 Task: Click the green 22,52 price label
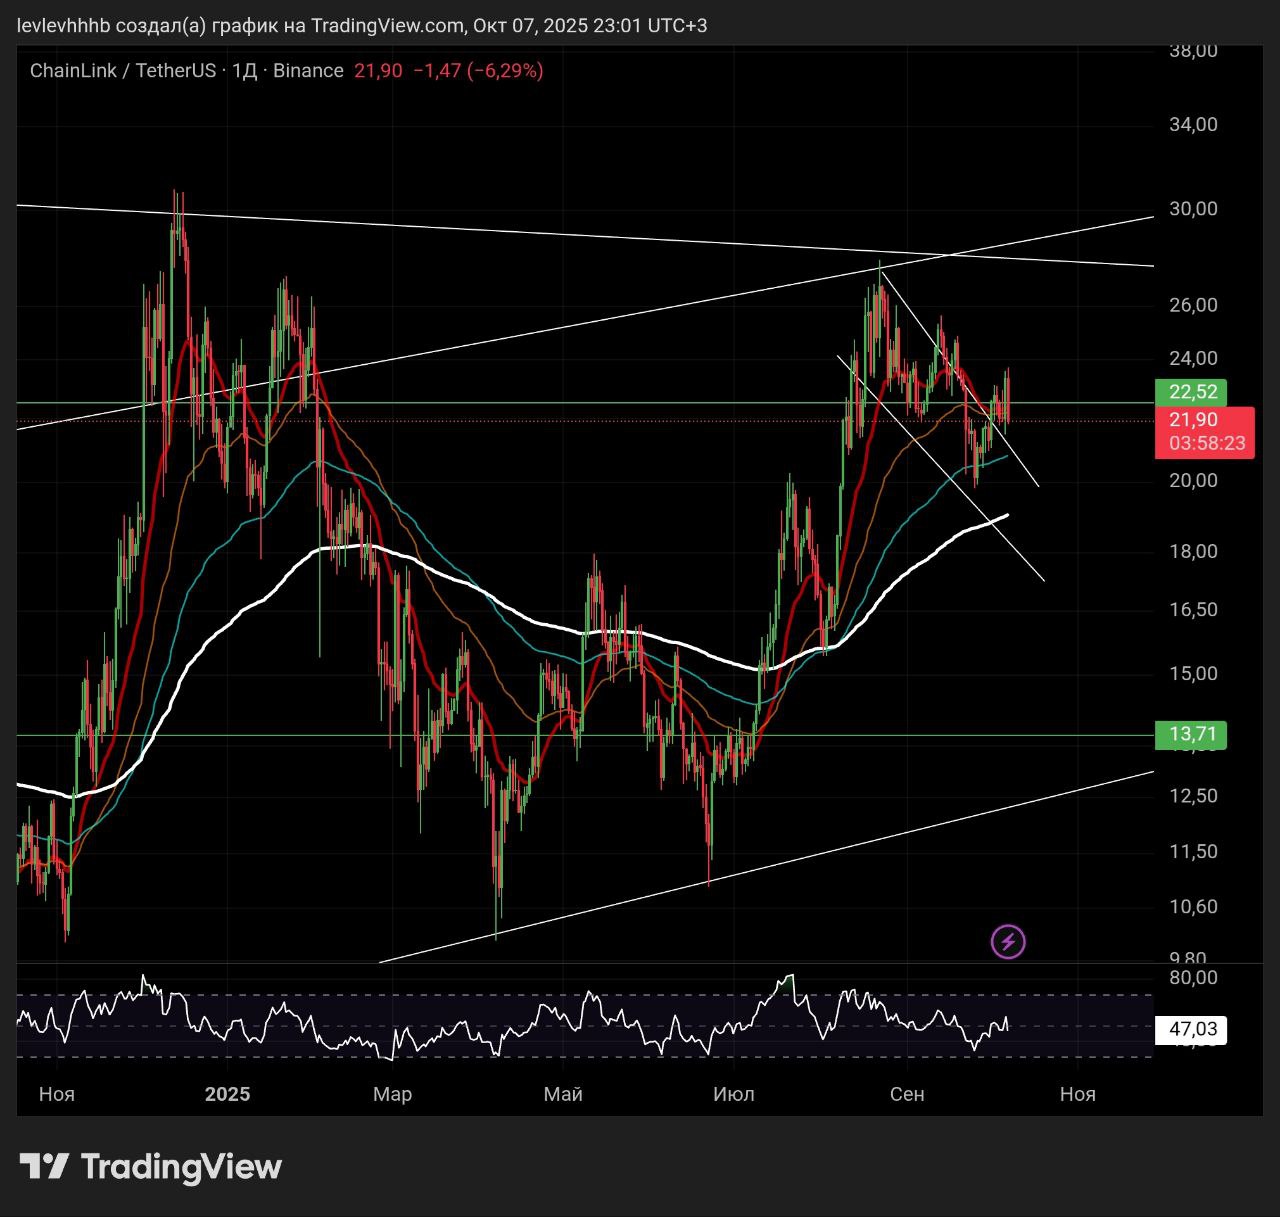pos(1191,392)
